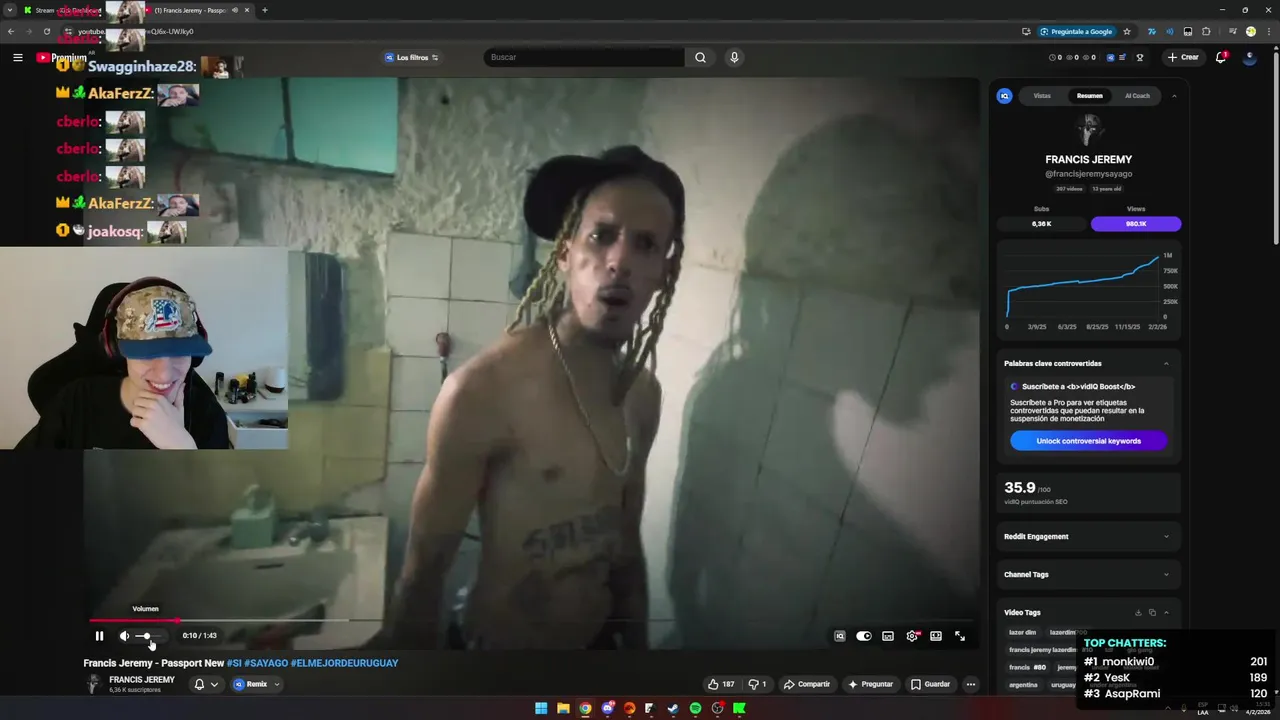This screenshot has width=1280, height=720.
Task: Turn on subtitles in the player
Action: 888,636
